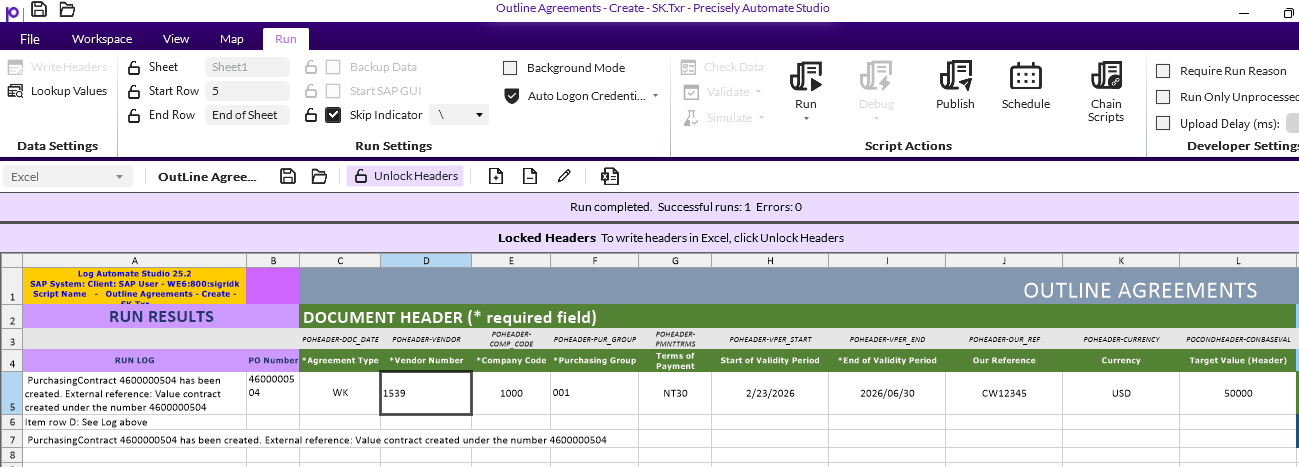The image size is (1299, 467).
Task: Save the OutLine Agreements data file
Action: click(288, 176)
